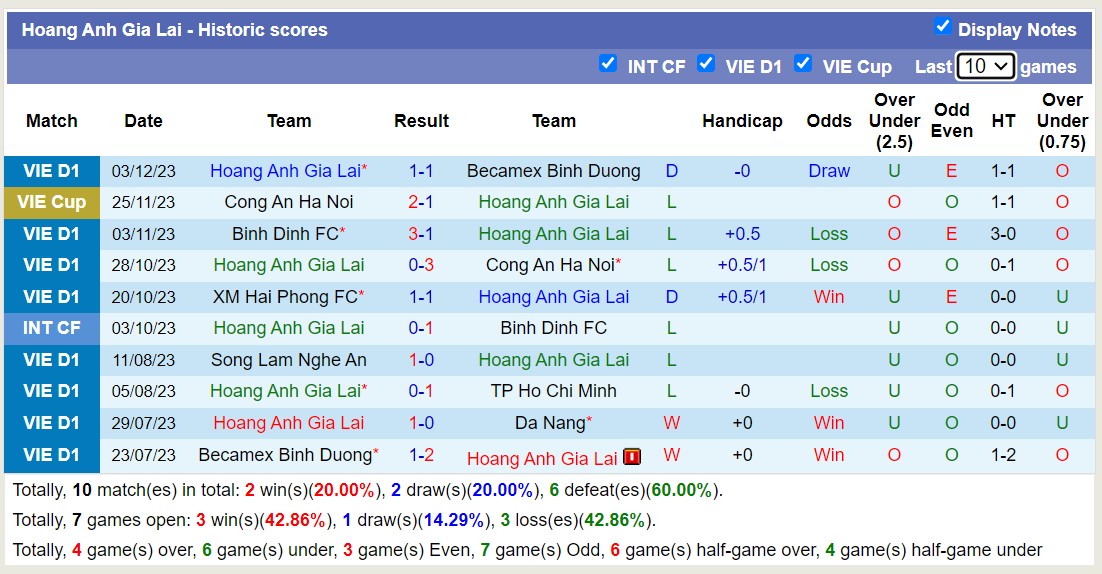This screenshot has height=574, width=1102.
Task: Click team Song Lam Nghe An
Action: pos(289,360)
